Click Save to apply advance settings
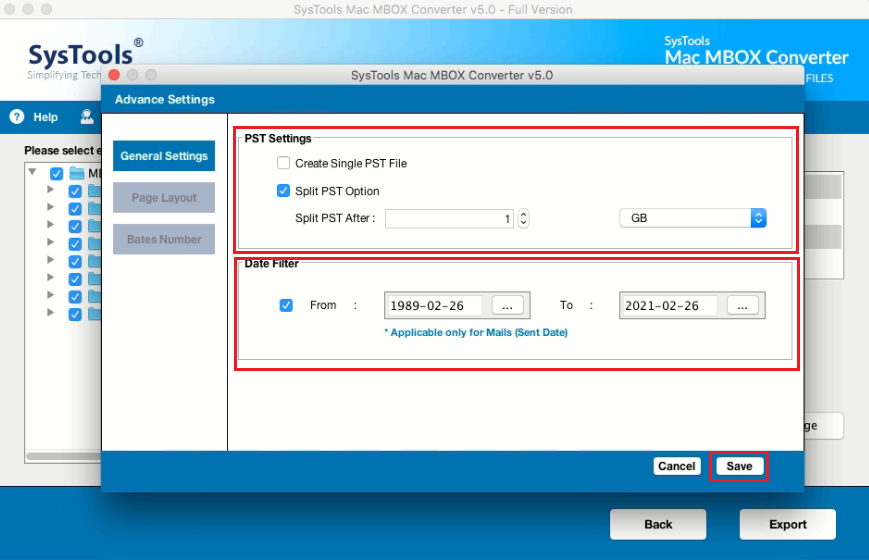Image resolution: width=869 pixels, height=560 pixels. click(739, 466)
